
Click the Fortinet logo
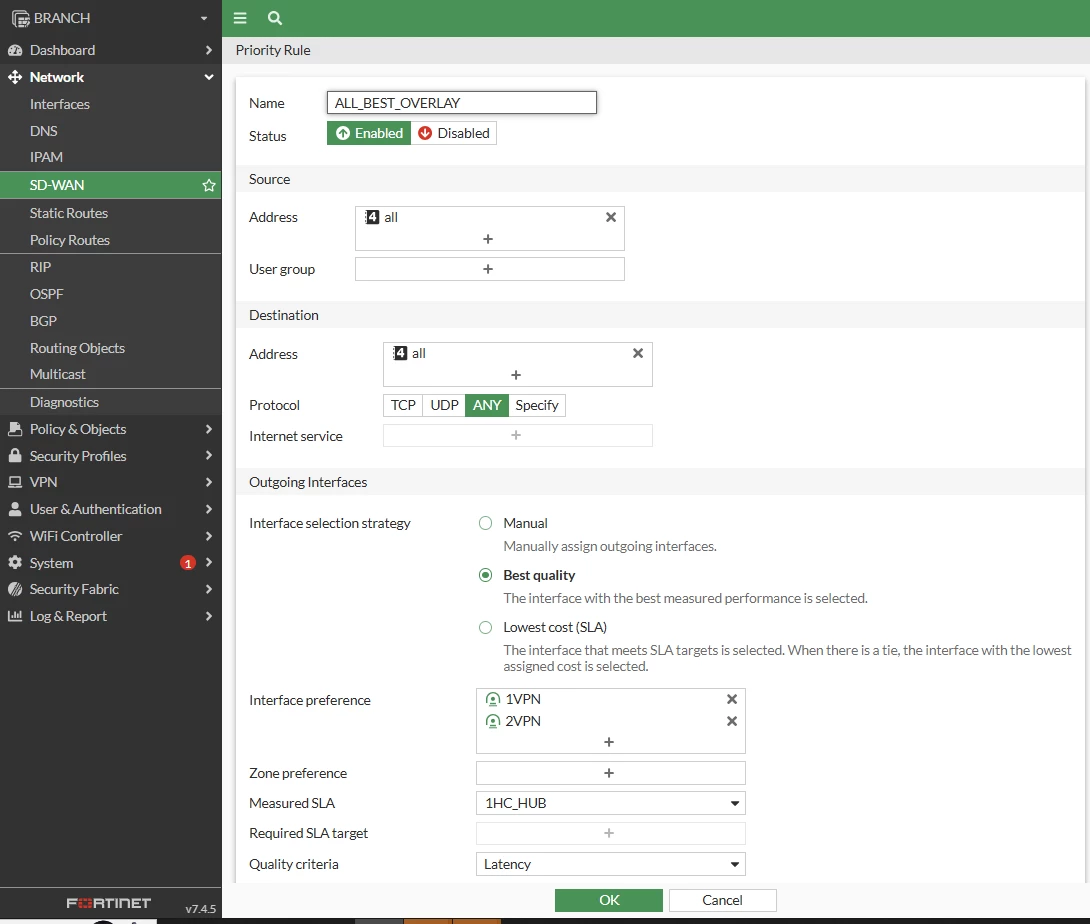pyautogui.click(x=108, y=903)
